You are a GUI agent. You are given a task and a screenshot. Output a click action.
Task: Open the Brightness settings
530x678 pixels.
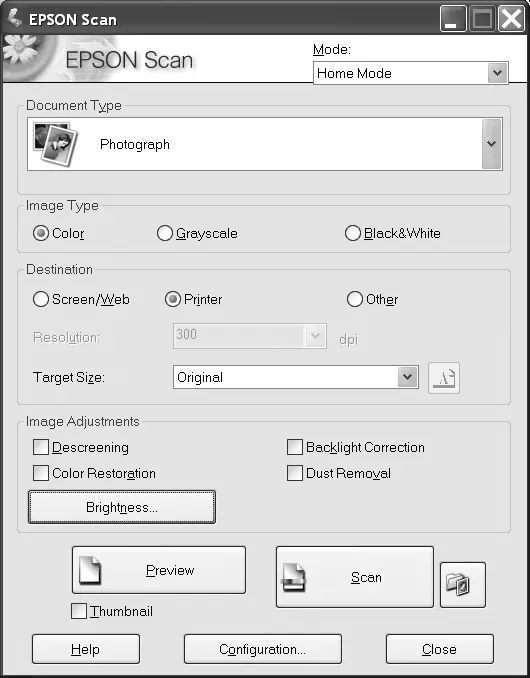coord(122,507)
